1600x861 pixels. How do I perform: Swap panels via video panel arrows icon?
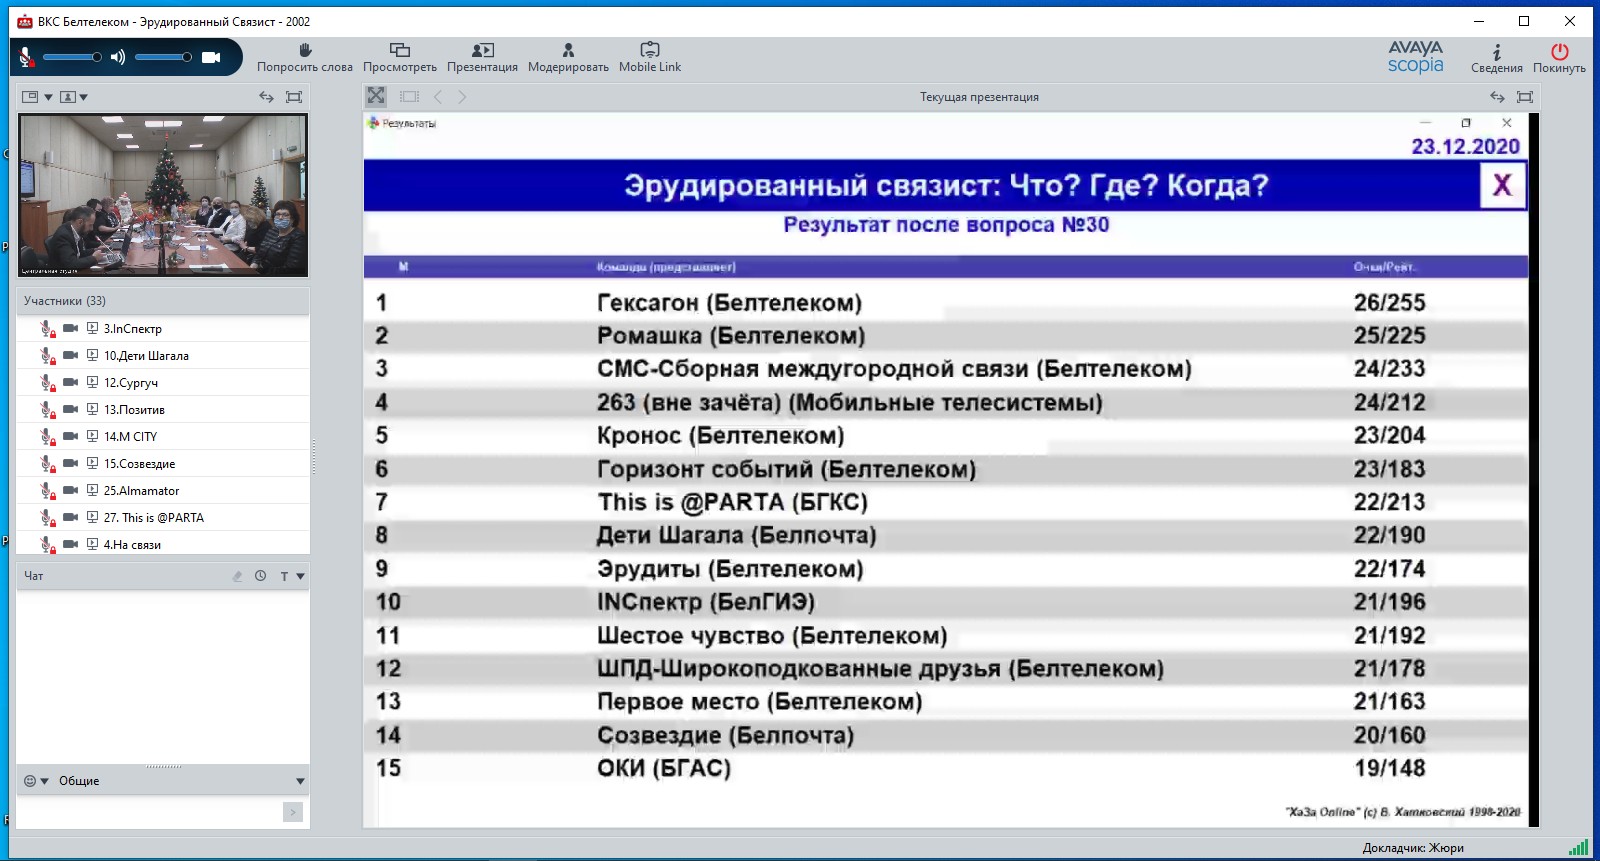point(266,97)
